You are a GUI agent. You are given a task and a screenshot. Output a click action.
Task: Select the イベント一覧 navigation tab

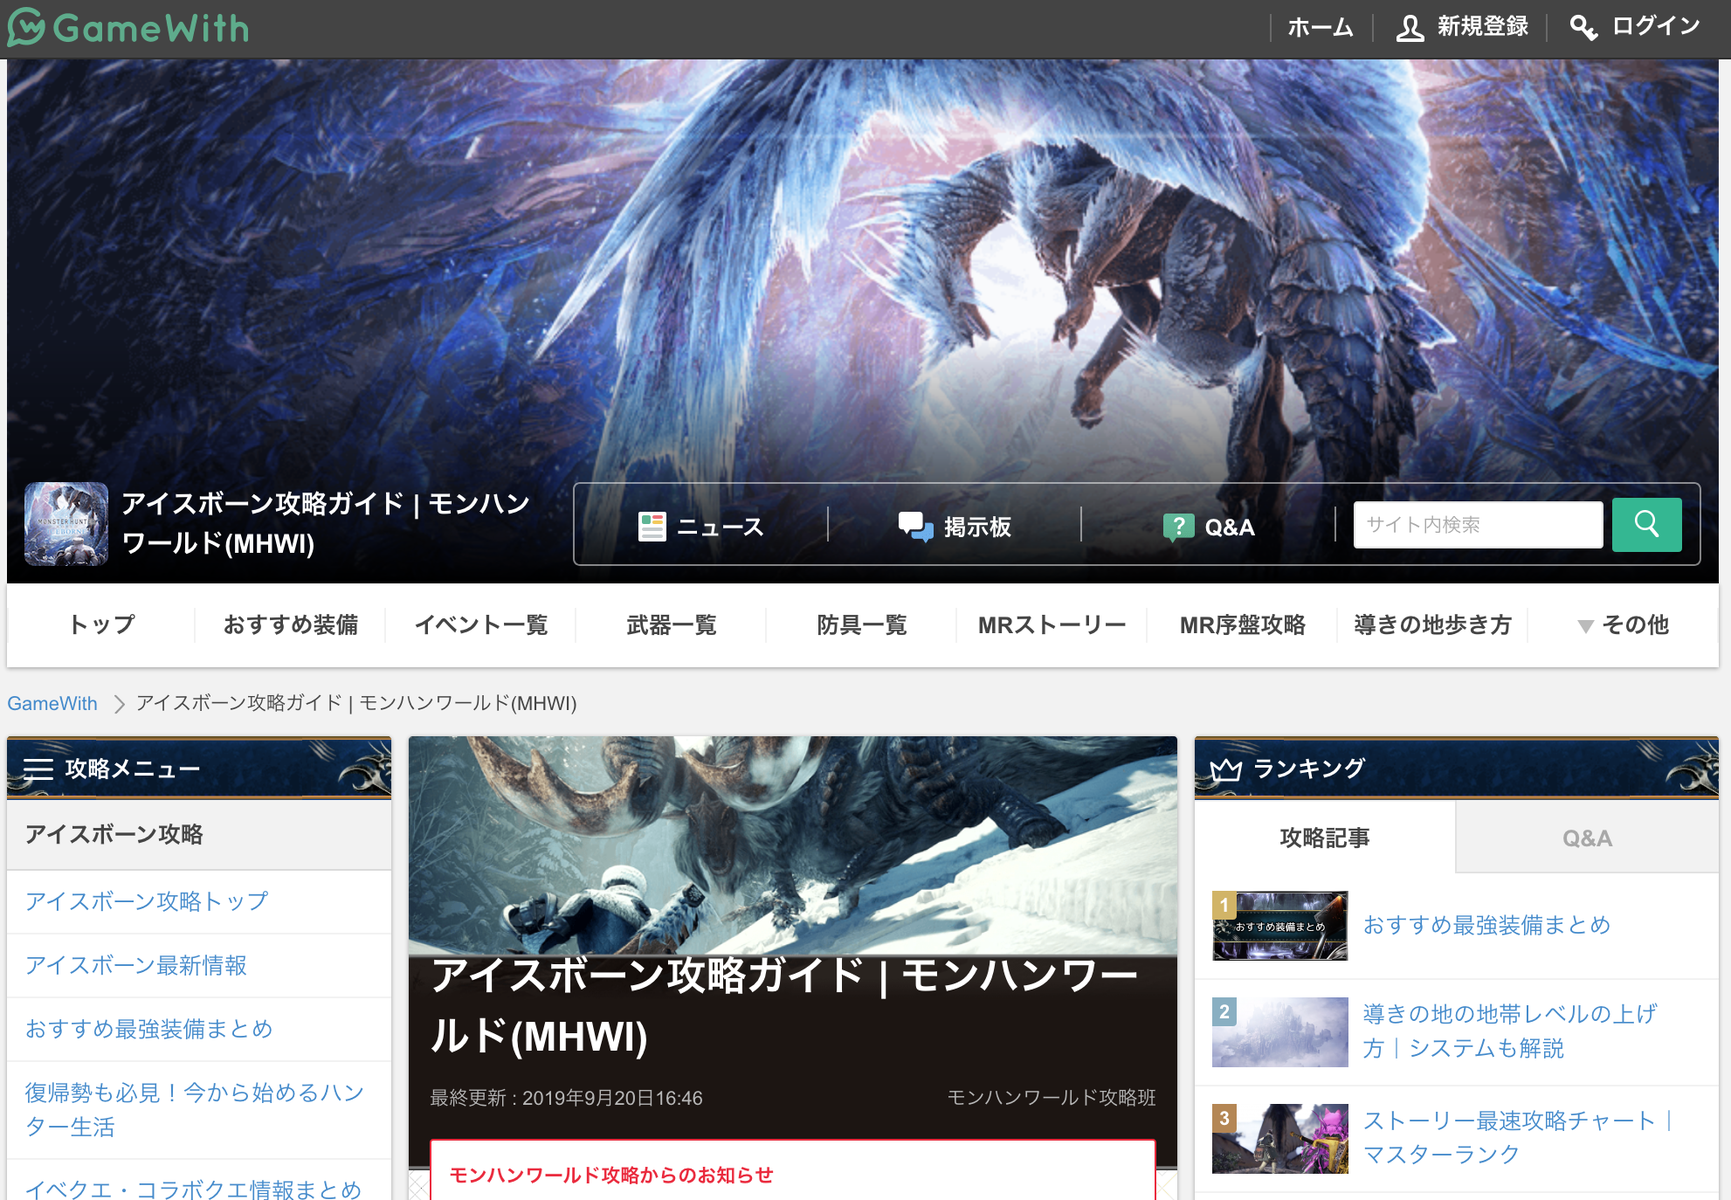(x=481, y=625)
